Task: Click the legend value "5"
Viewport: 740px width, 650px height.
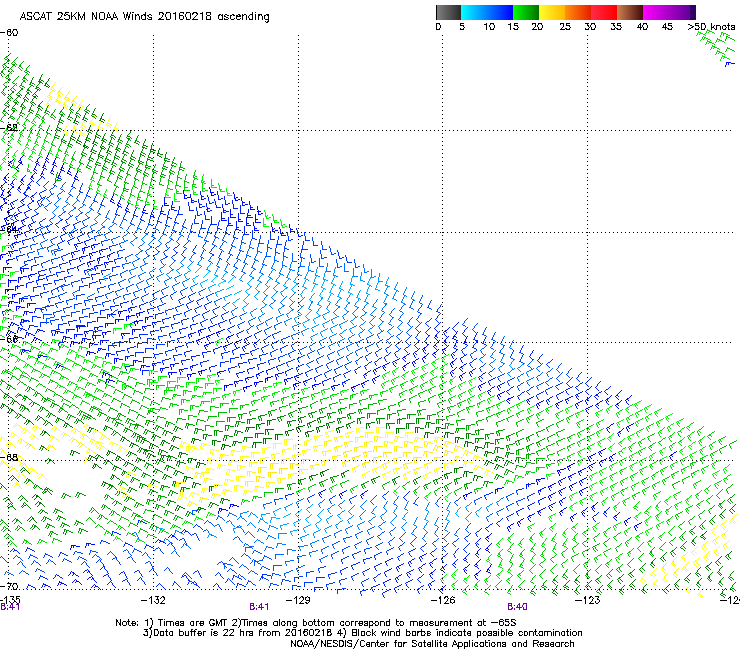Action: [462, 27]
